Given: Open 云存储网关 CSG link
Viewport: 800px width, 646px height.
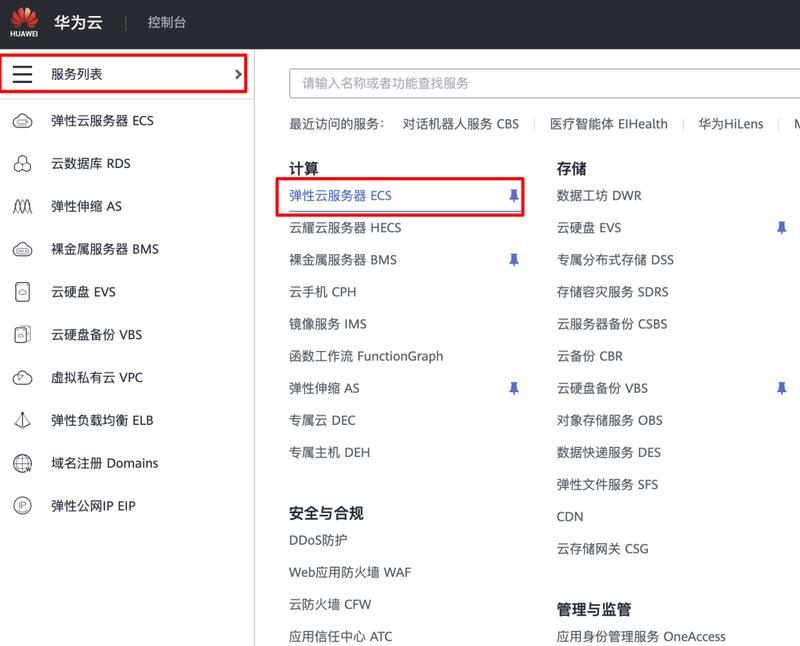Looking at the screenshot, I should pos(603,549).
